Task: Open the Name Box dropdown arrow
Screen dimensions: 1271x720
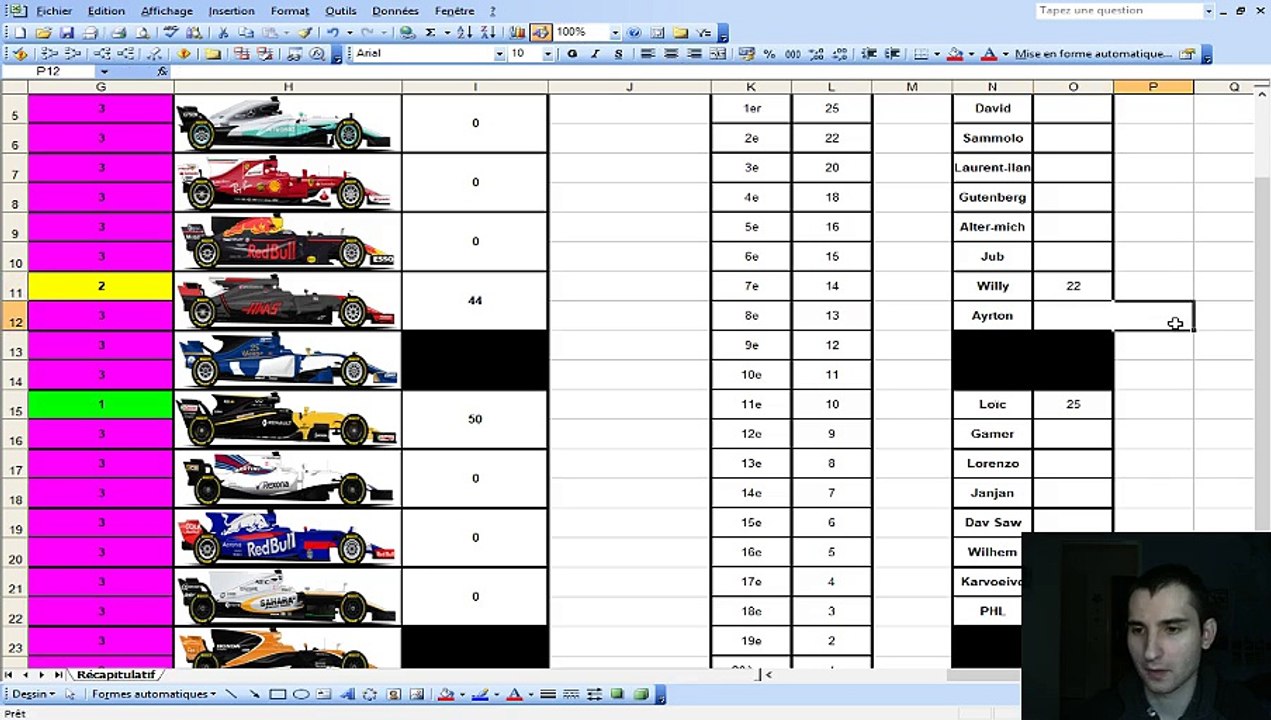Action: point(103,72)
